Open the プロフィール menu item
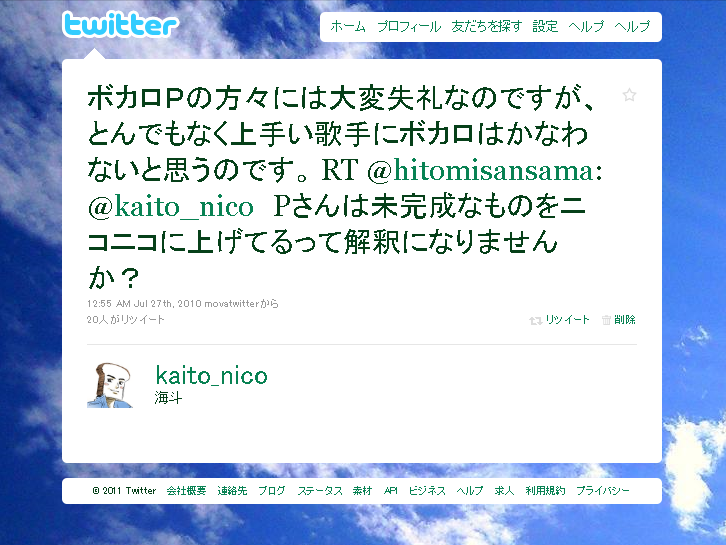Screen dimensions: 726x545 (x=408, y=26)
